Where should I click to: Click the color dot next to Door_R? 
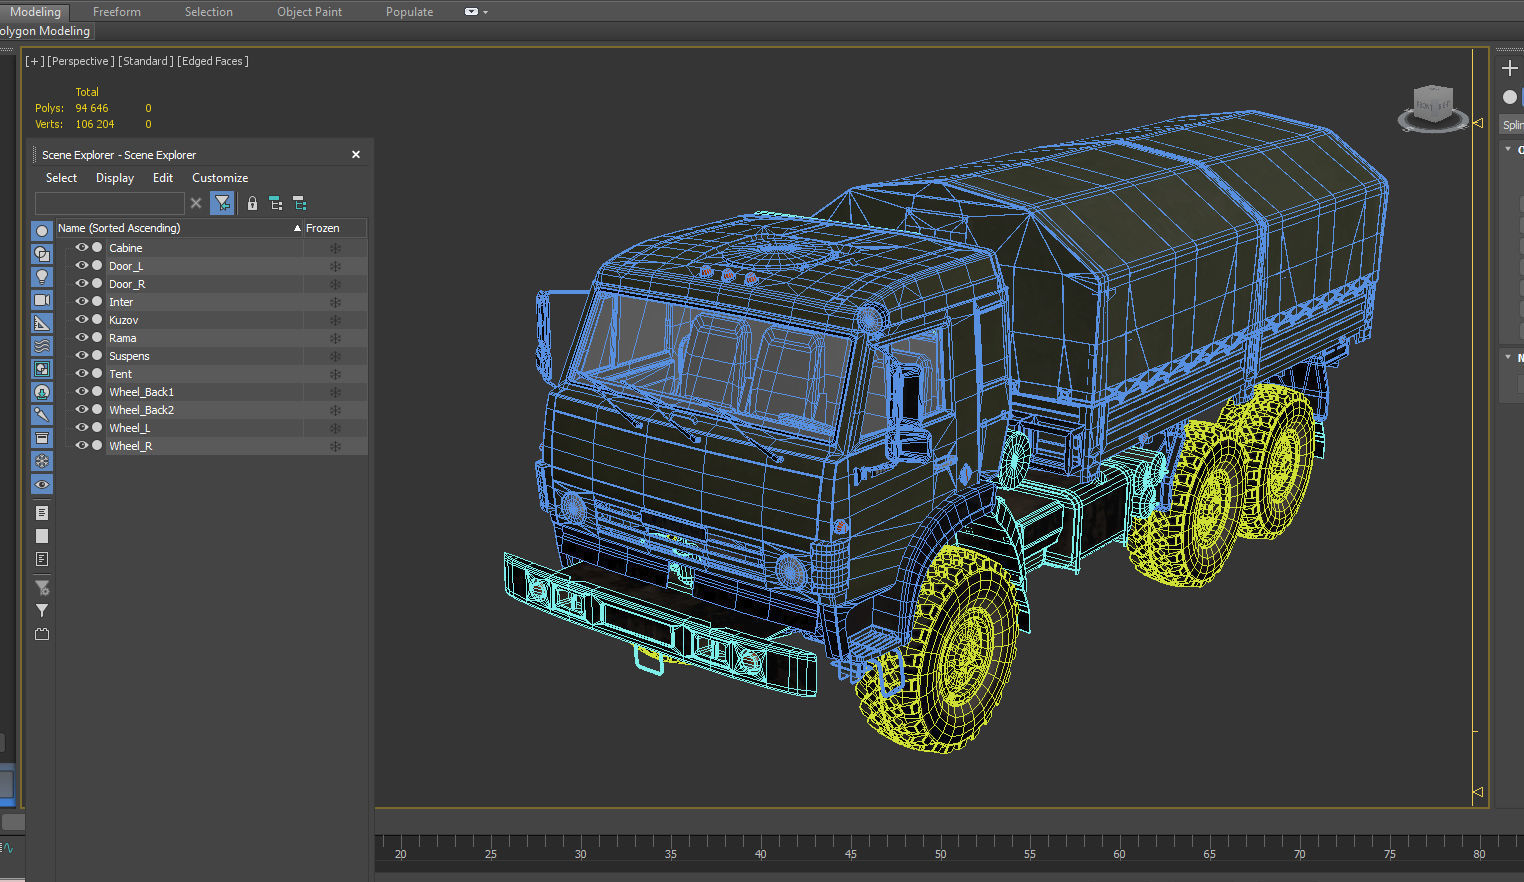97,283
